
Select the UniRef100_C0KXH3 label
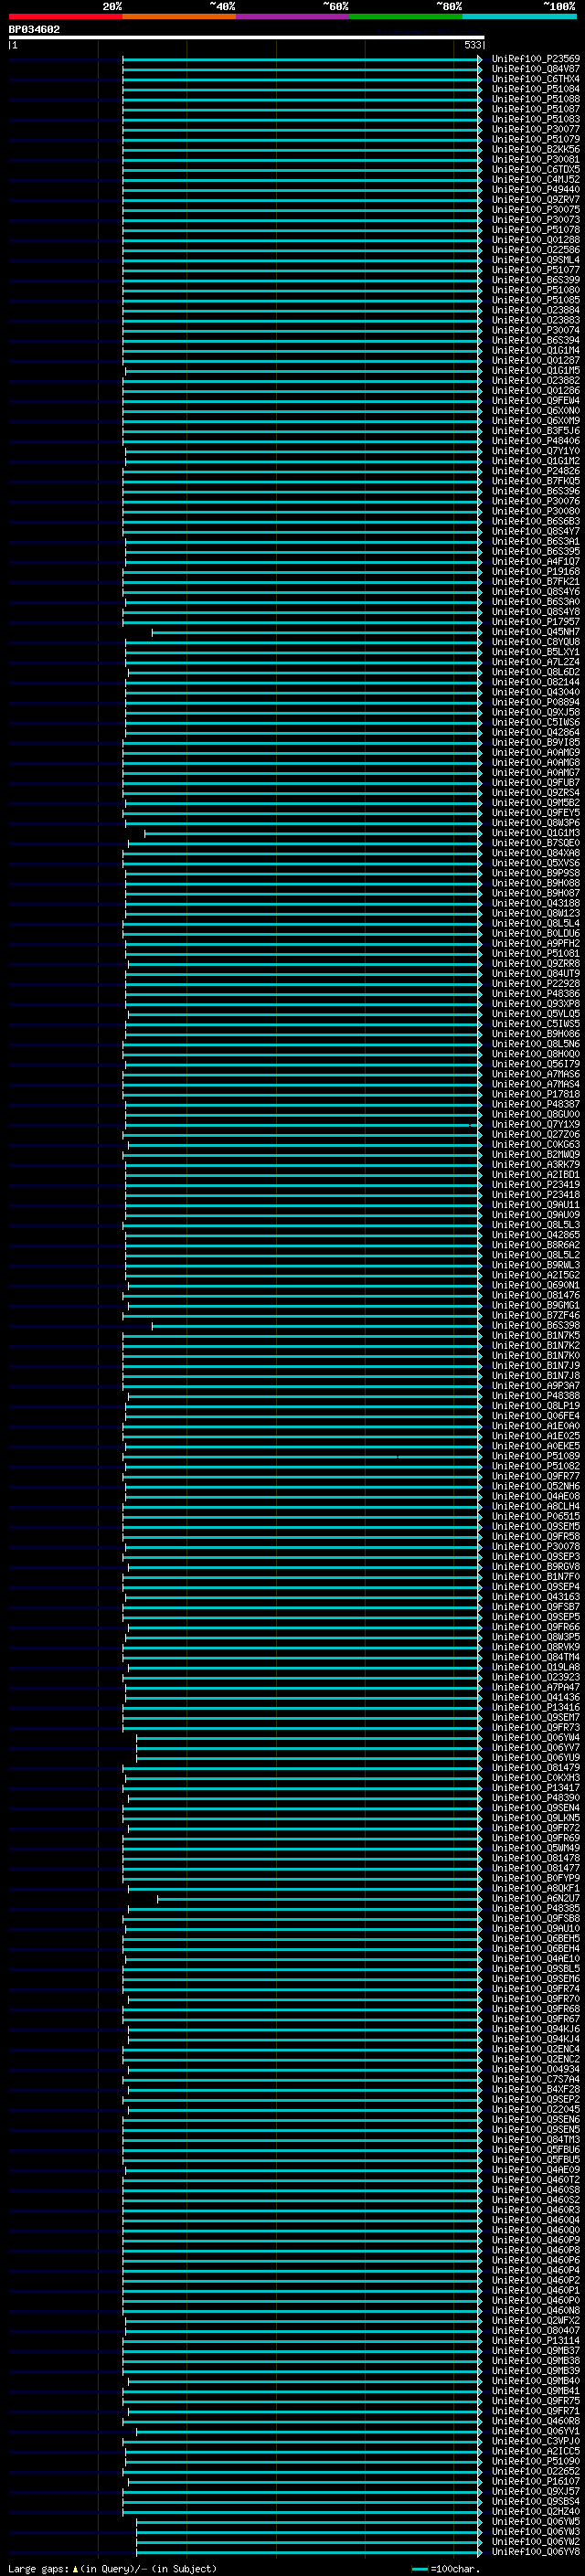pyautogui.click(x=536, y=1778)
